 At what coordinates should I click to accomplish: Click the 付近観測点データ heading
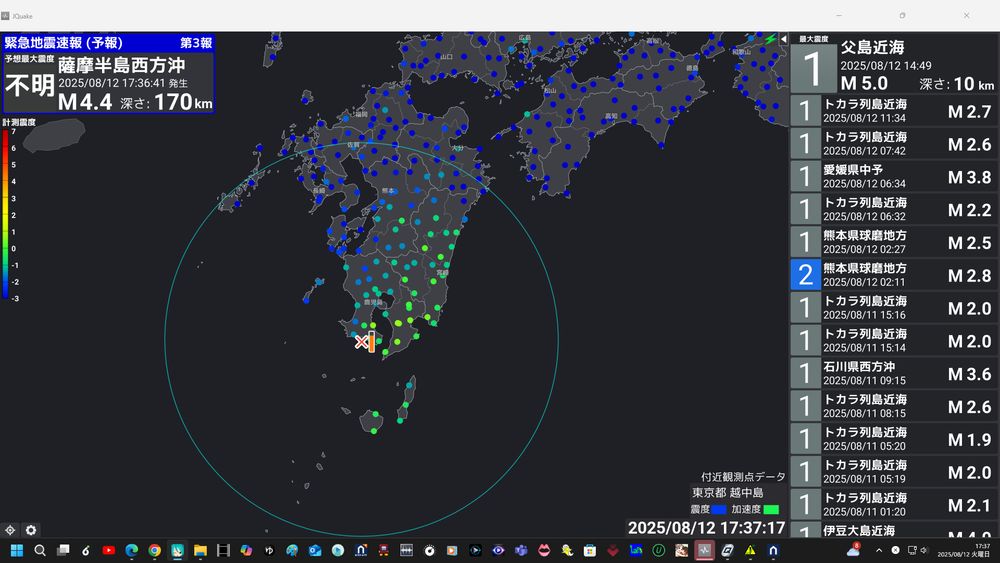[743, 476]
